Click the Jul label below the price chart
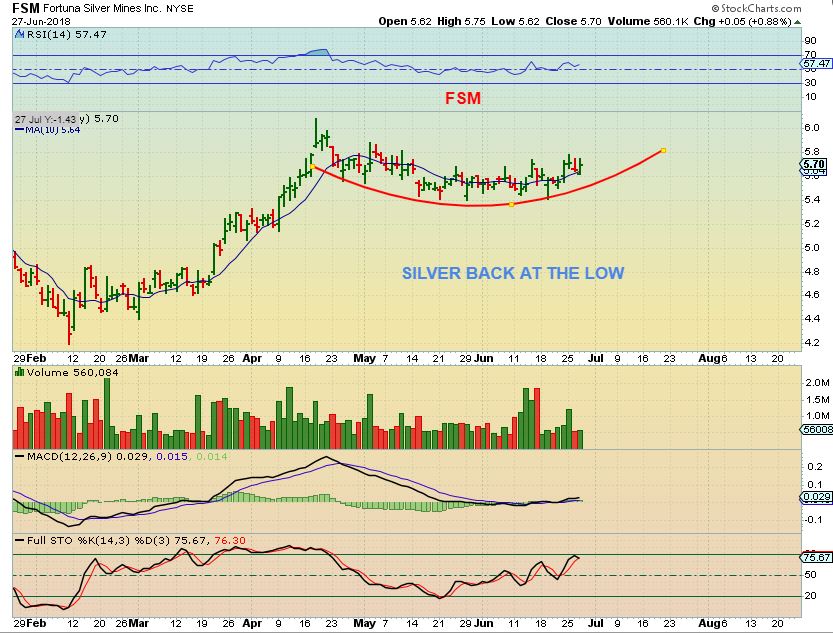This screenshot has width=833, height=633. (596, 358)
